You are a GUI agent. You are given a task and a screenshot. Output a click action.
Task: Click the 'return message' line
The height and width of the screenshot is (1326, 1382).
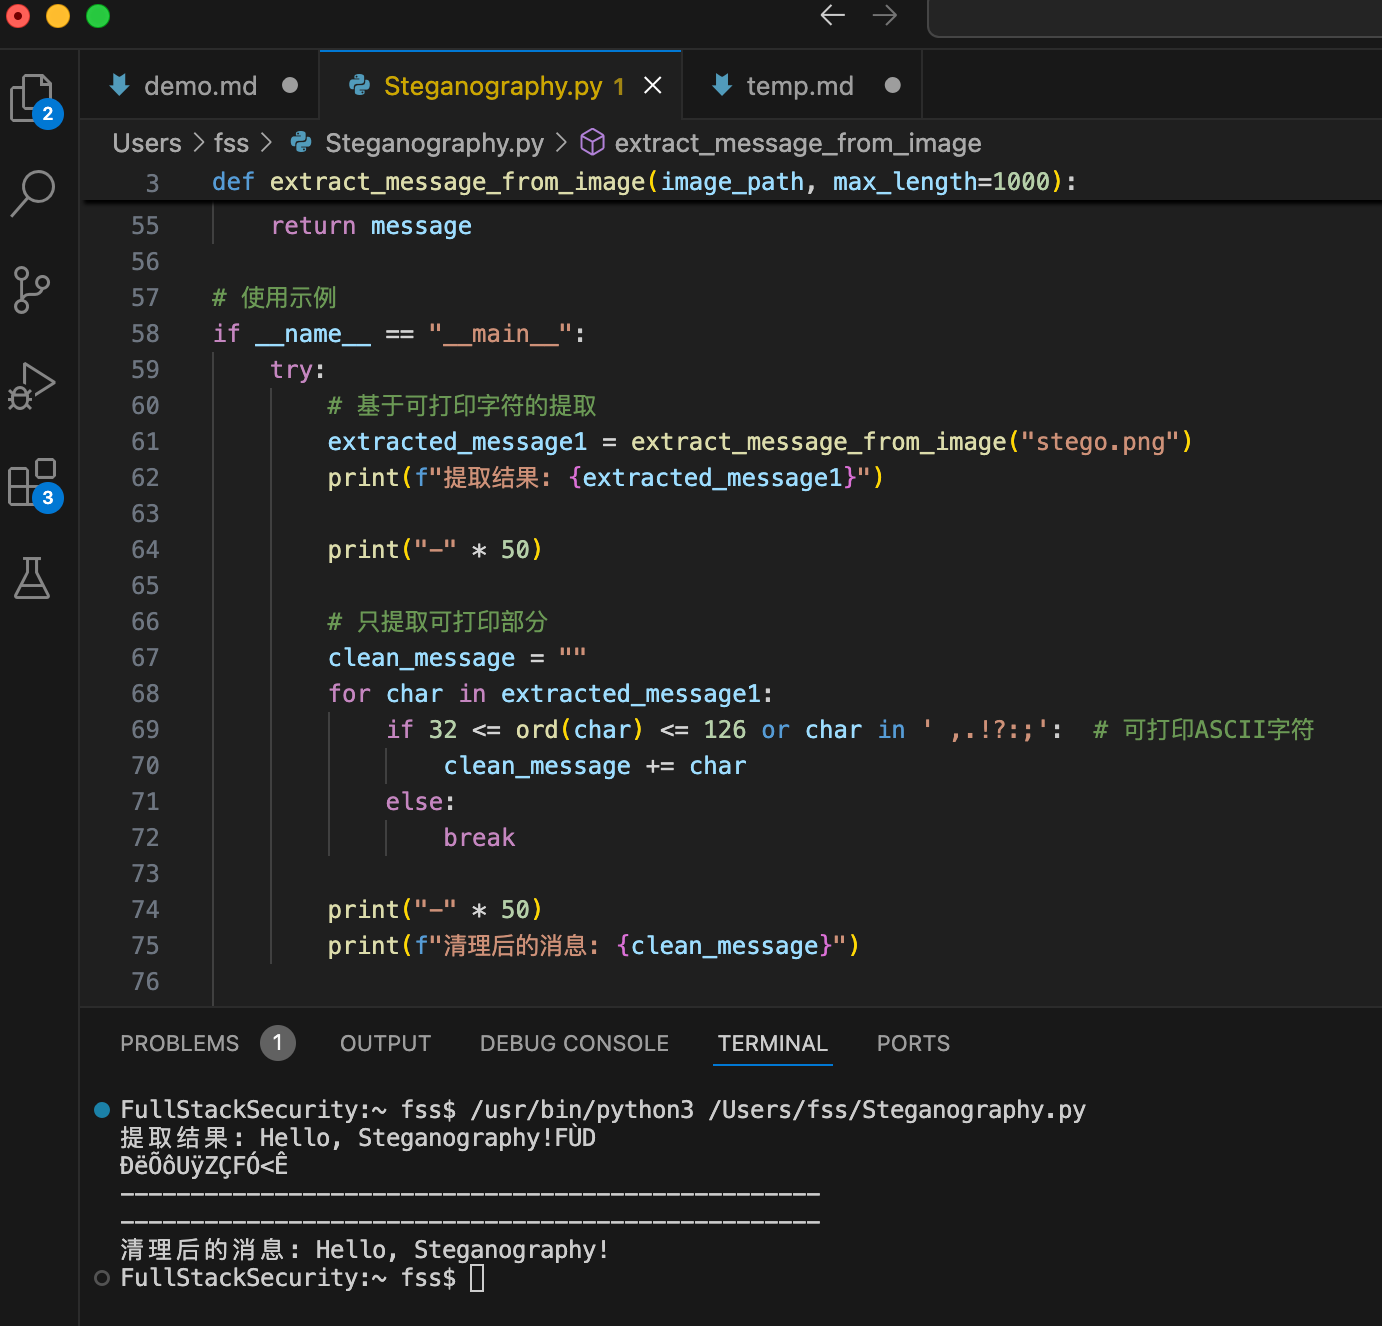(x=371, y=226)
